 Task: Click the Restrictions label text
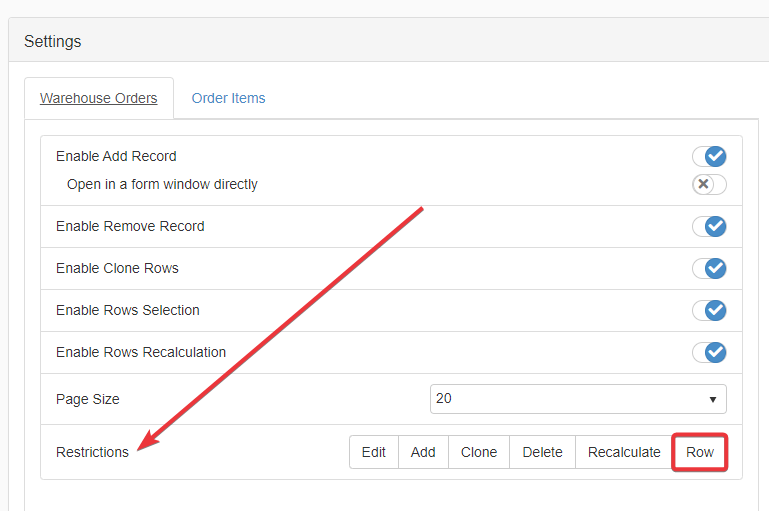coord(92,452)
